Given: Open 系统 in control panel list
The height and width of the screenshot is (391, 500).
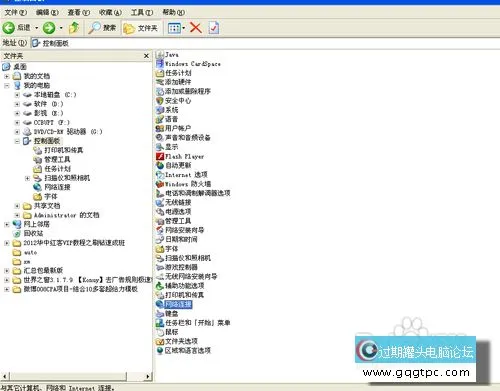Looking at the screenshot, I should [x=167, y=110].
